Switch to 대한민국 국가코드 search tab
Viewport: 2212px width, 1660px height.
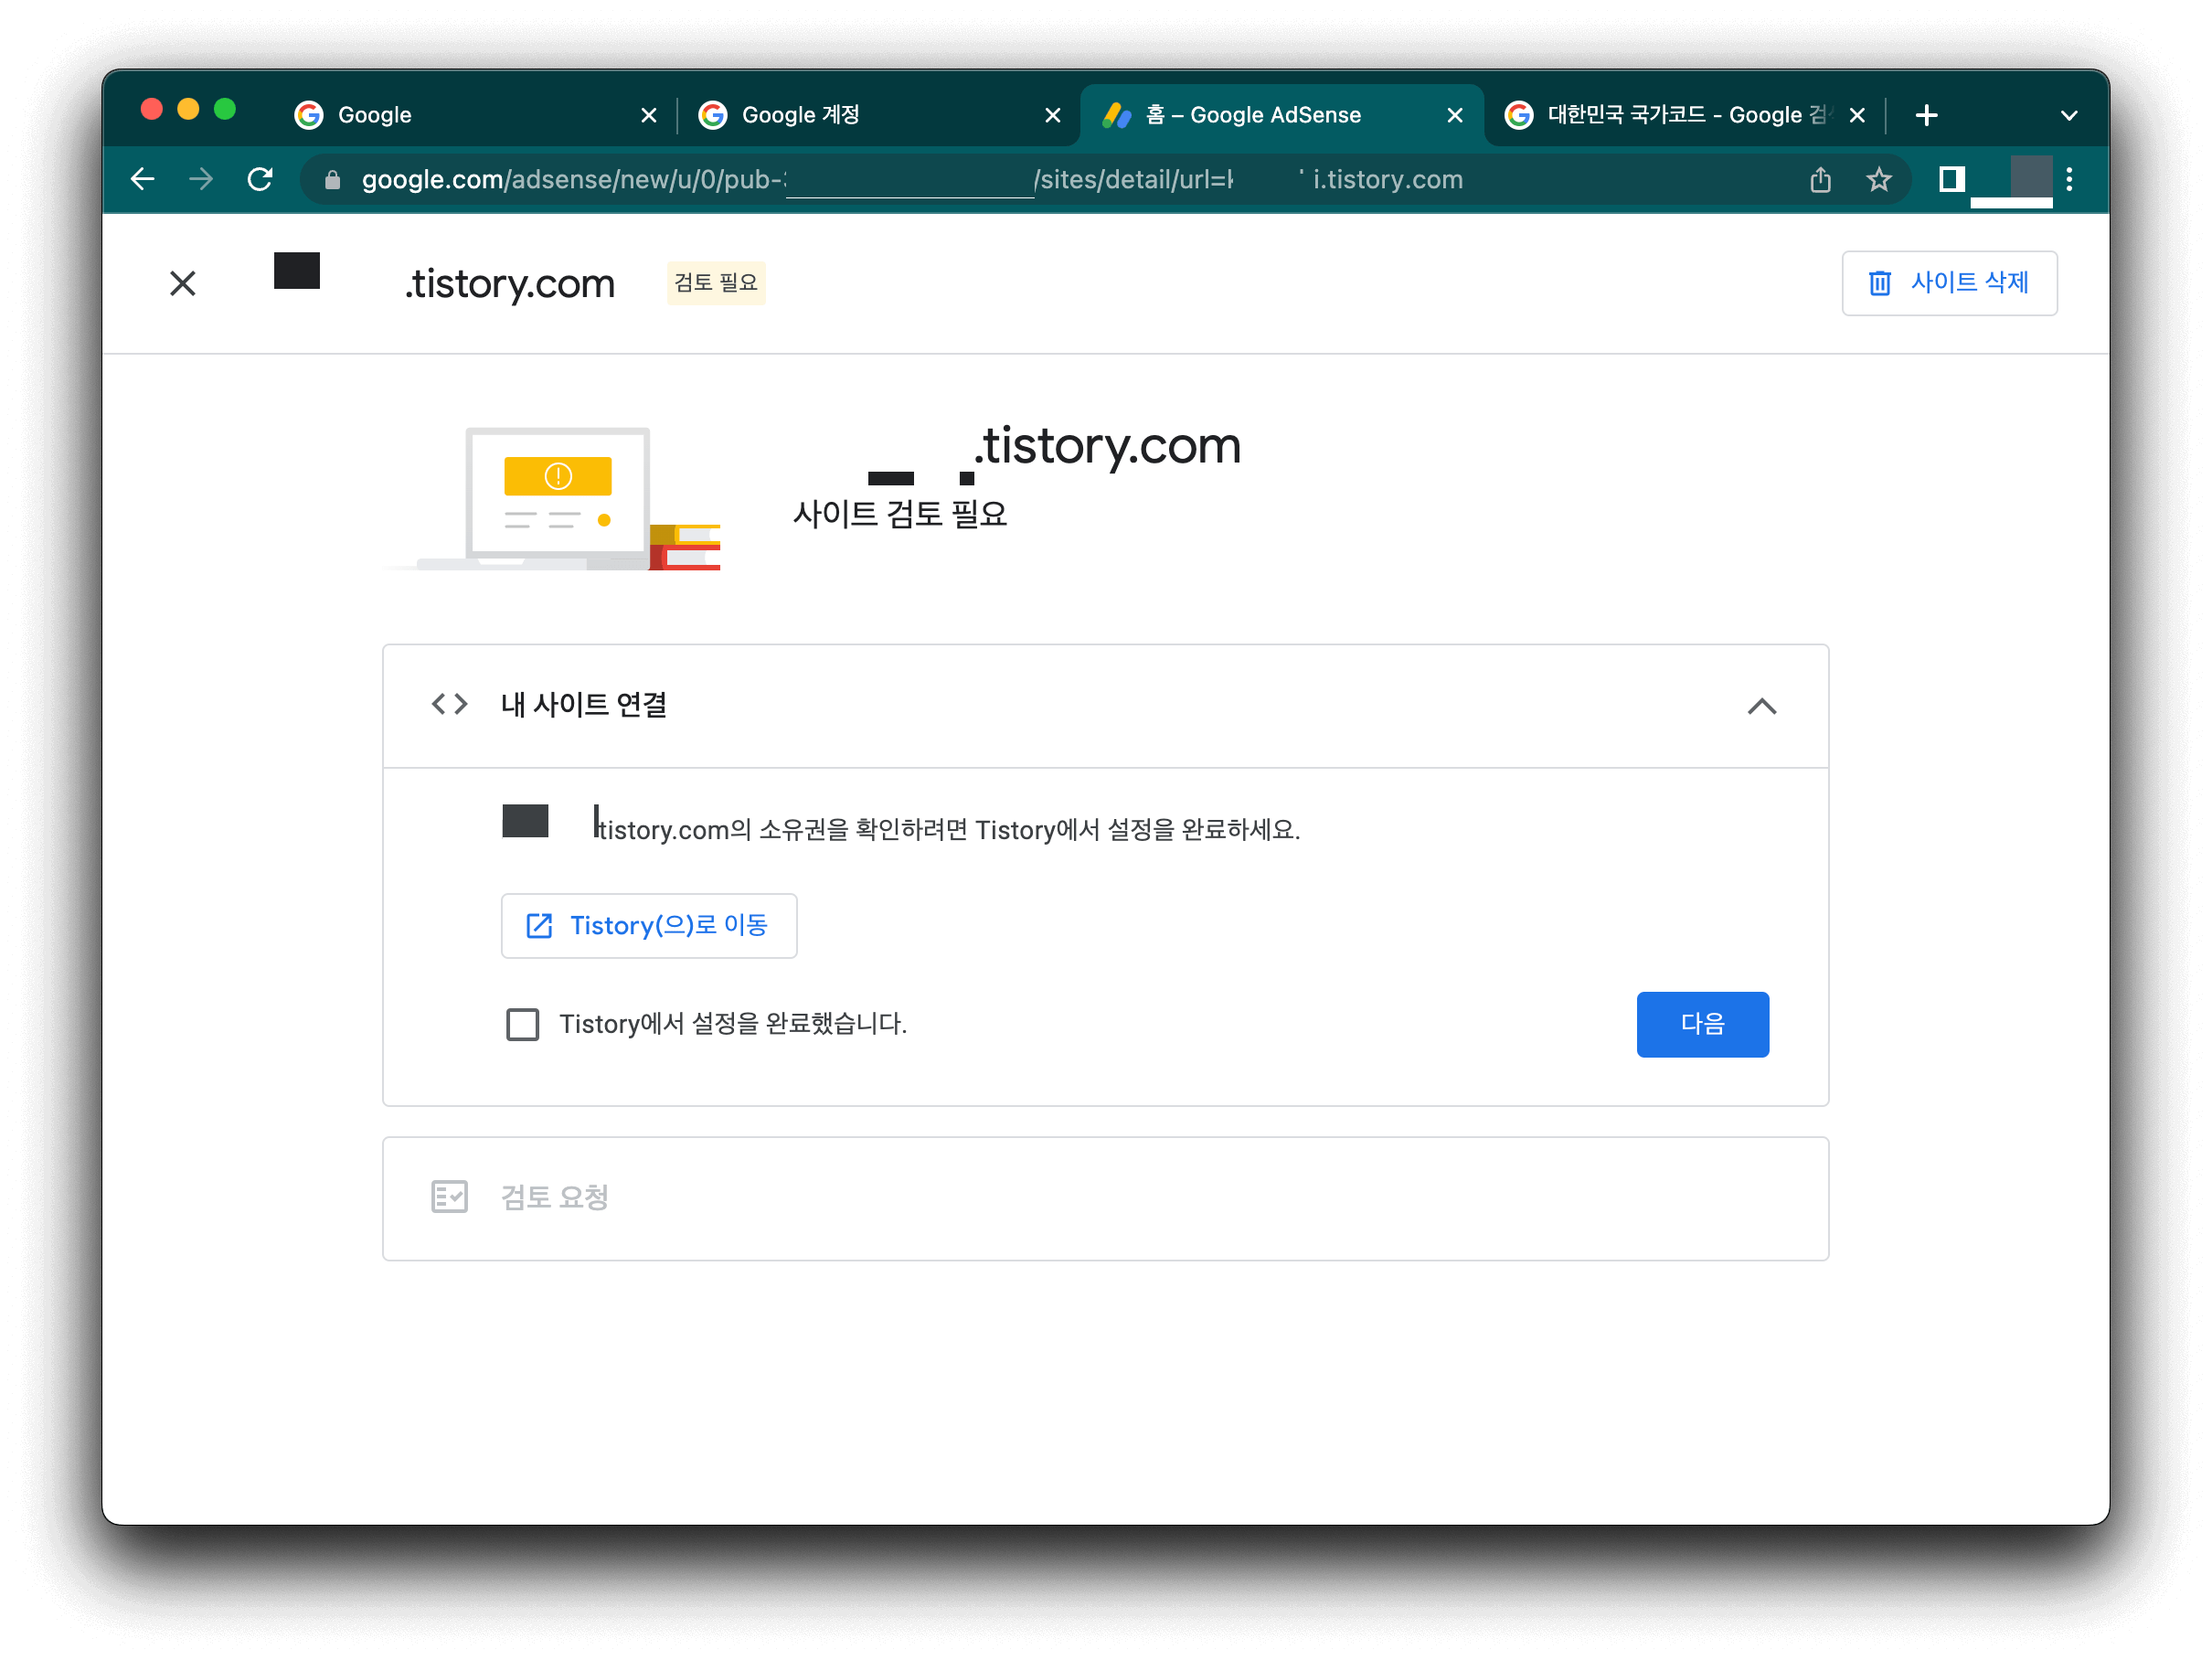click(1670, 115)
